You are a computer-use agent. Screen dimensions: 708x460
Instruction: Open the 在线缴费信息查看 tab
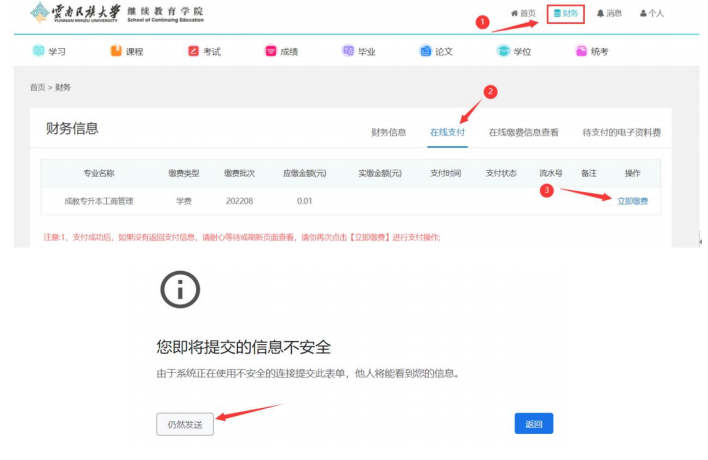coord(523,132)
